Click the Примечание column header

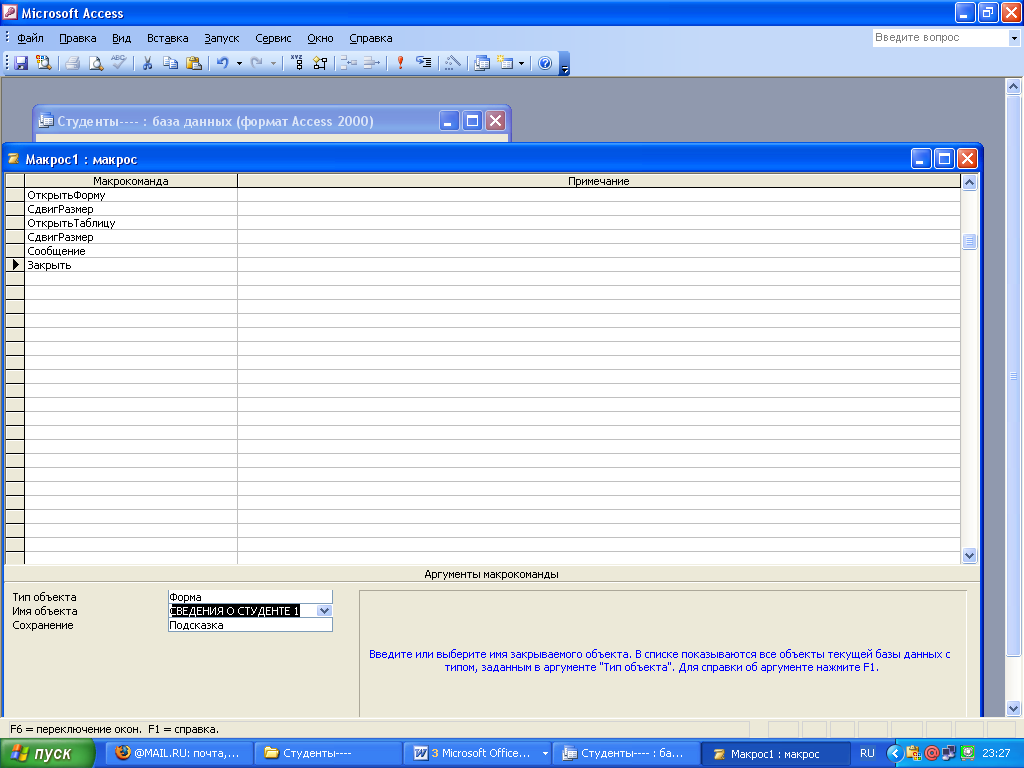point(599,181)
